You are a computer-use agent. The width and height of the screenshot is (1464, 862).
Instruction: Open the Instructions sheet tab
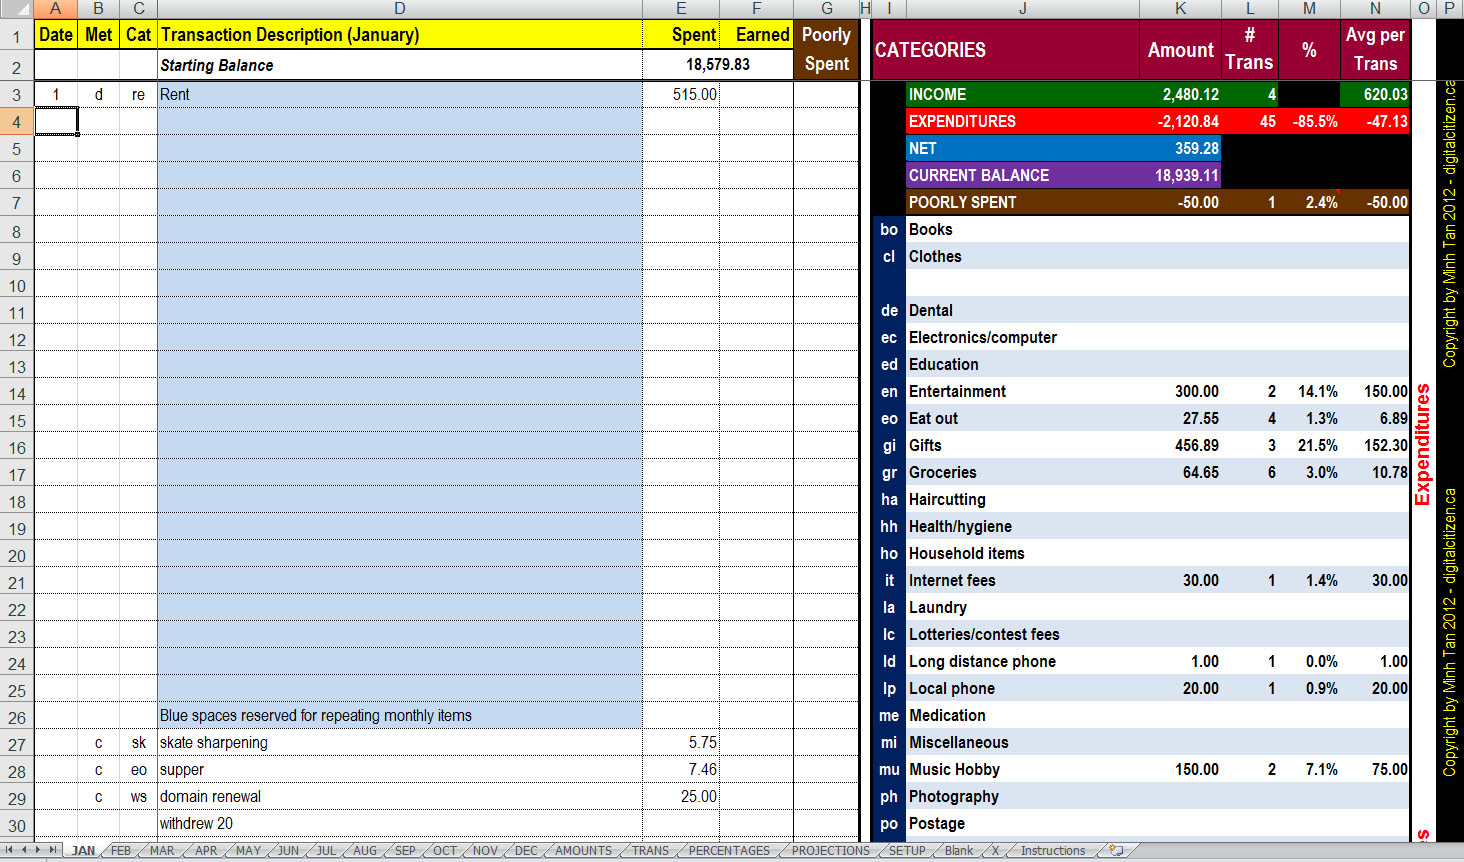click(x=1052, y=851)
